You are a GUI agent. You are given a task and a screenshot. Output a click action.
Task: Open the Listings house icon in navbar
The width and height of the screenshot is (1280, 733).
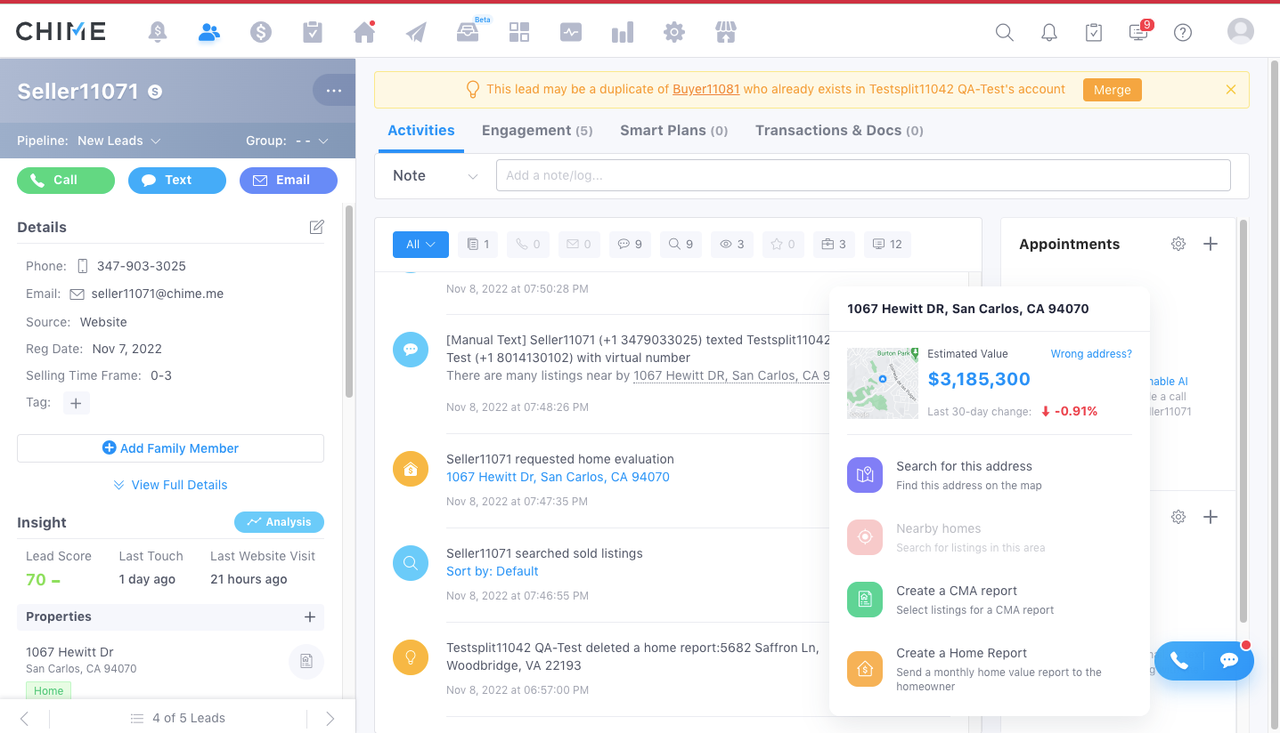tap(364, 32)
